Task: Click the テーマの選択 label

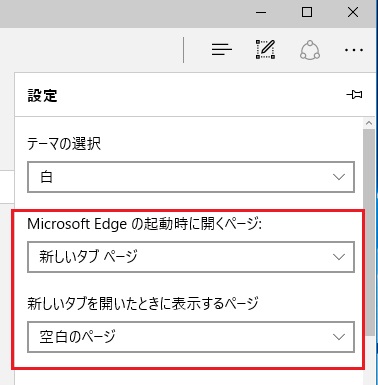Action: 64,144
